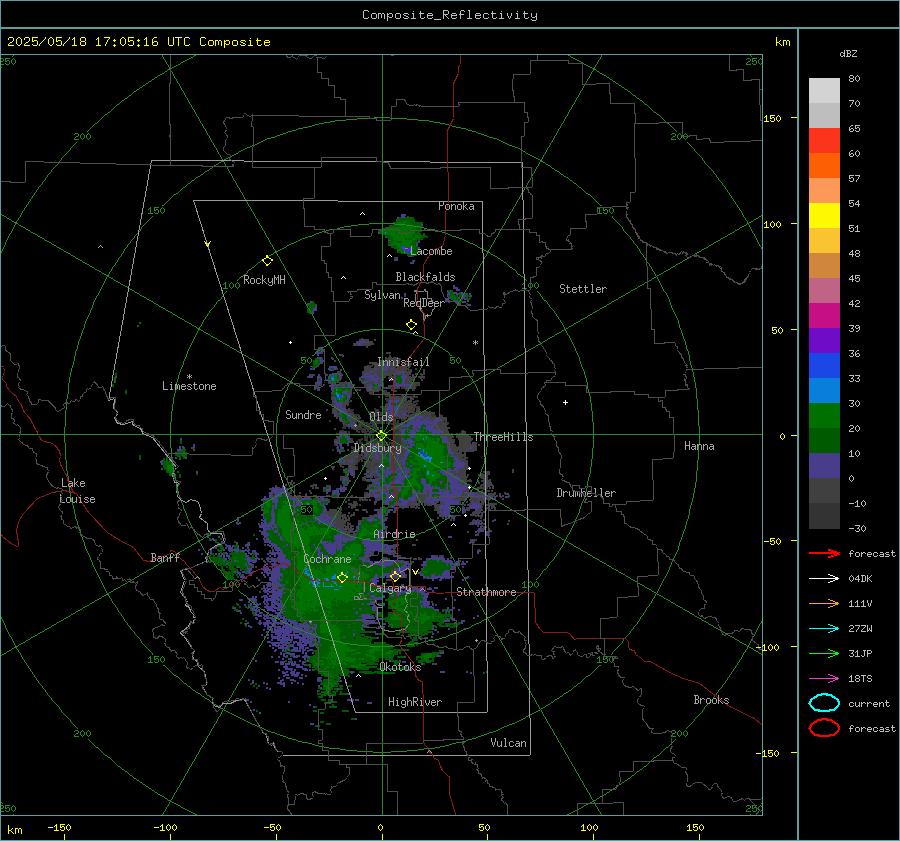Image resolution: width=900 pixels, height=841 pixels.
Task: Click the Strathmore label
Action: (x=486, y=592)
